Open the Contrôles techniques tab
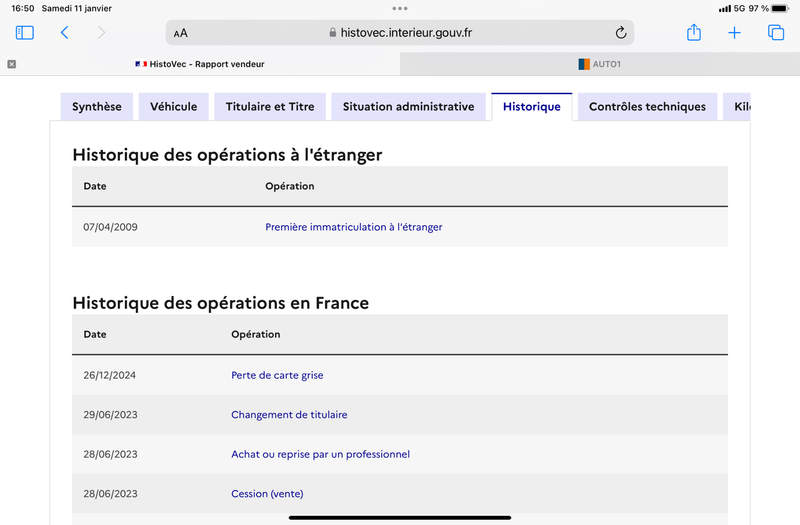Image resolution: width=800 pixels, height=525 pixels. pyautogui.click(x=647, y=107)
